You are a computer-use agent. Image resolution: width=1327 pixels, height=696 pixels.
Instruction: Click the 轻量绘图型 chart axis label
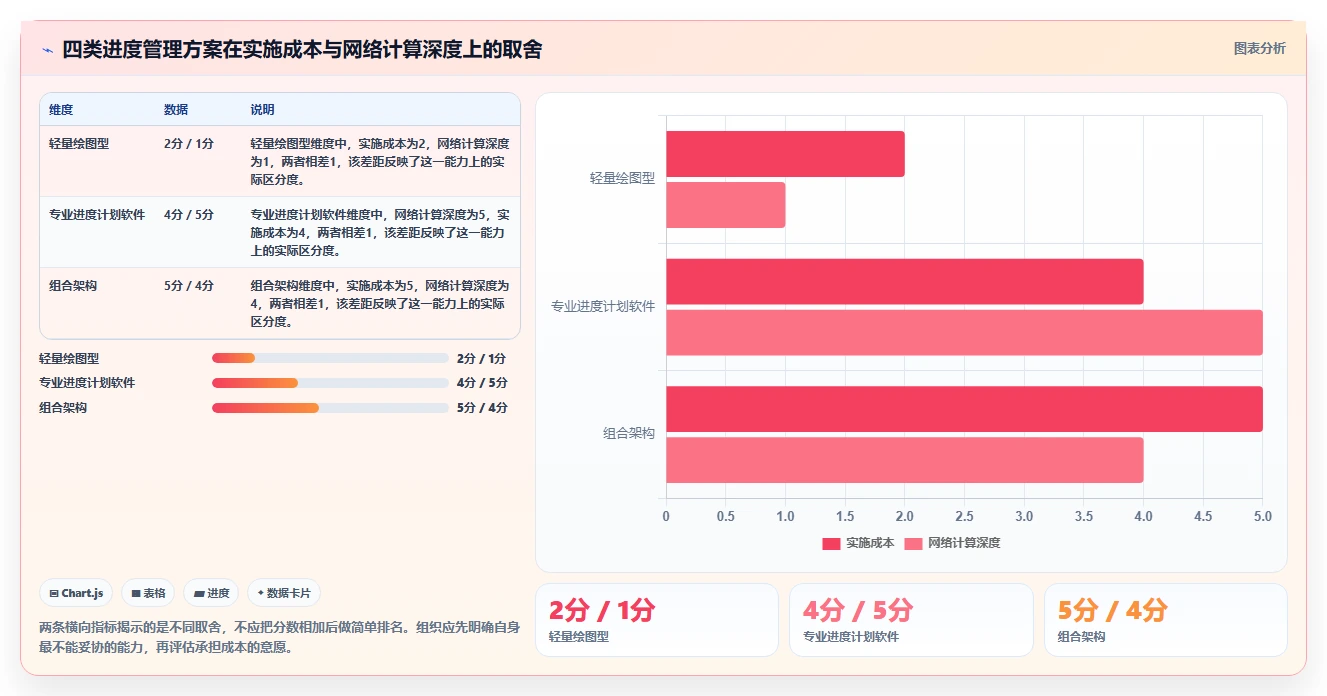point(622,179)
